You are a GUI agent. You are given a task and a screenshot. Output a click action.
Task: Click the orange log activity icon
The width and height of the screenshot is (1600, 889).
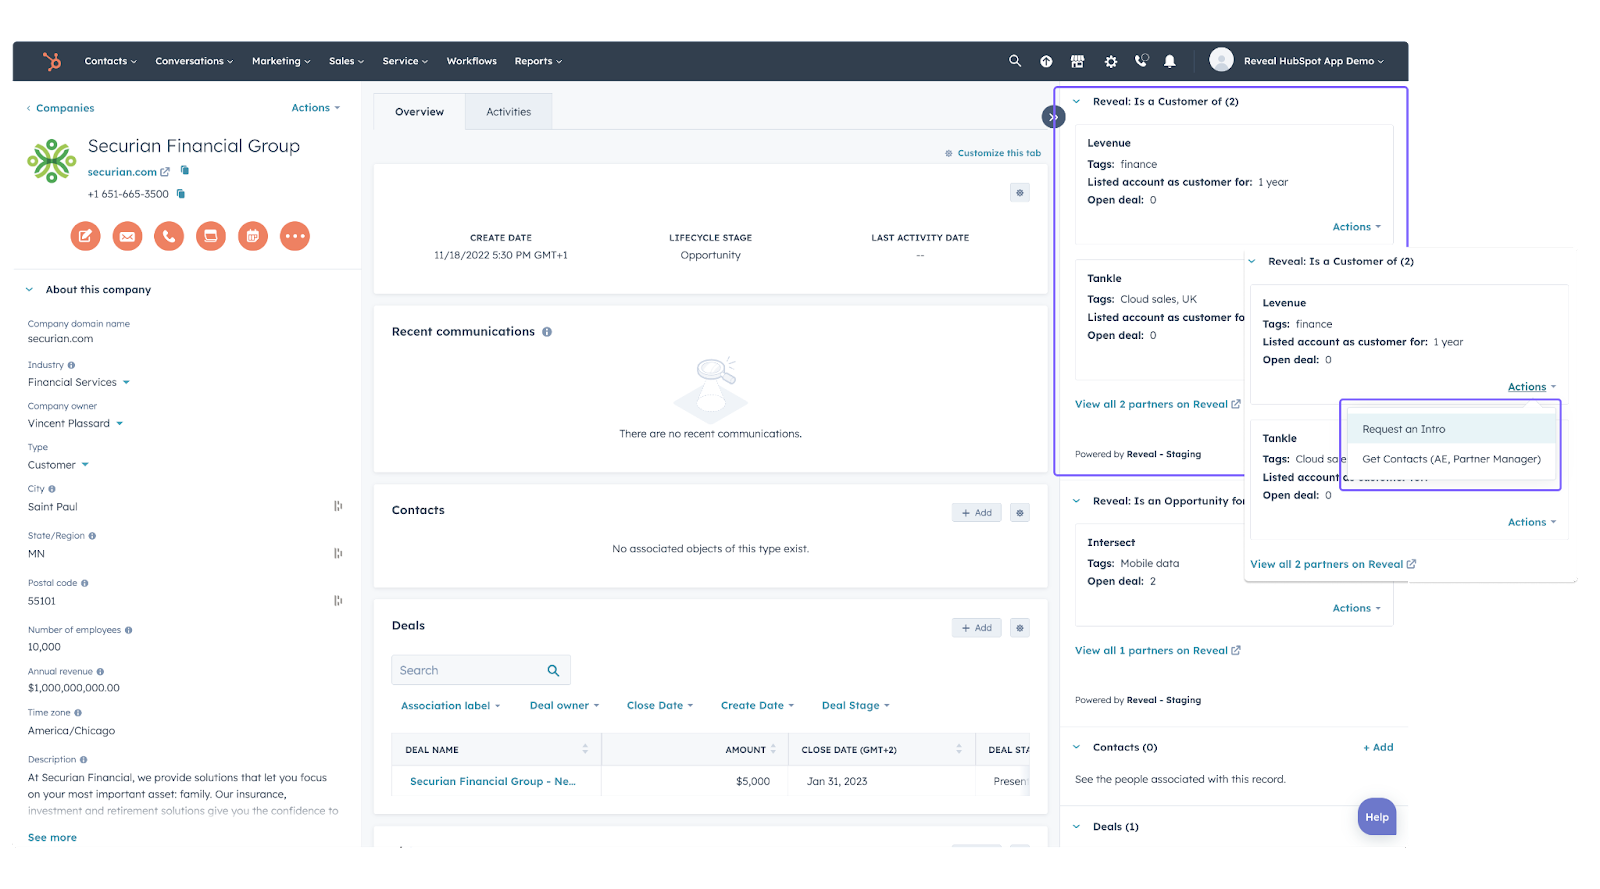211,236
